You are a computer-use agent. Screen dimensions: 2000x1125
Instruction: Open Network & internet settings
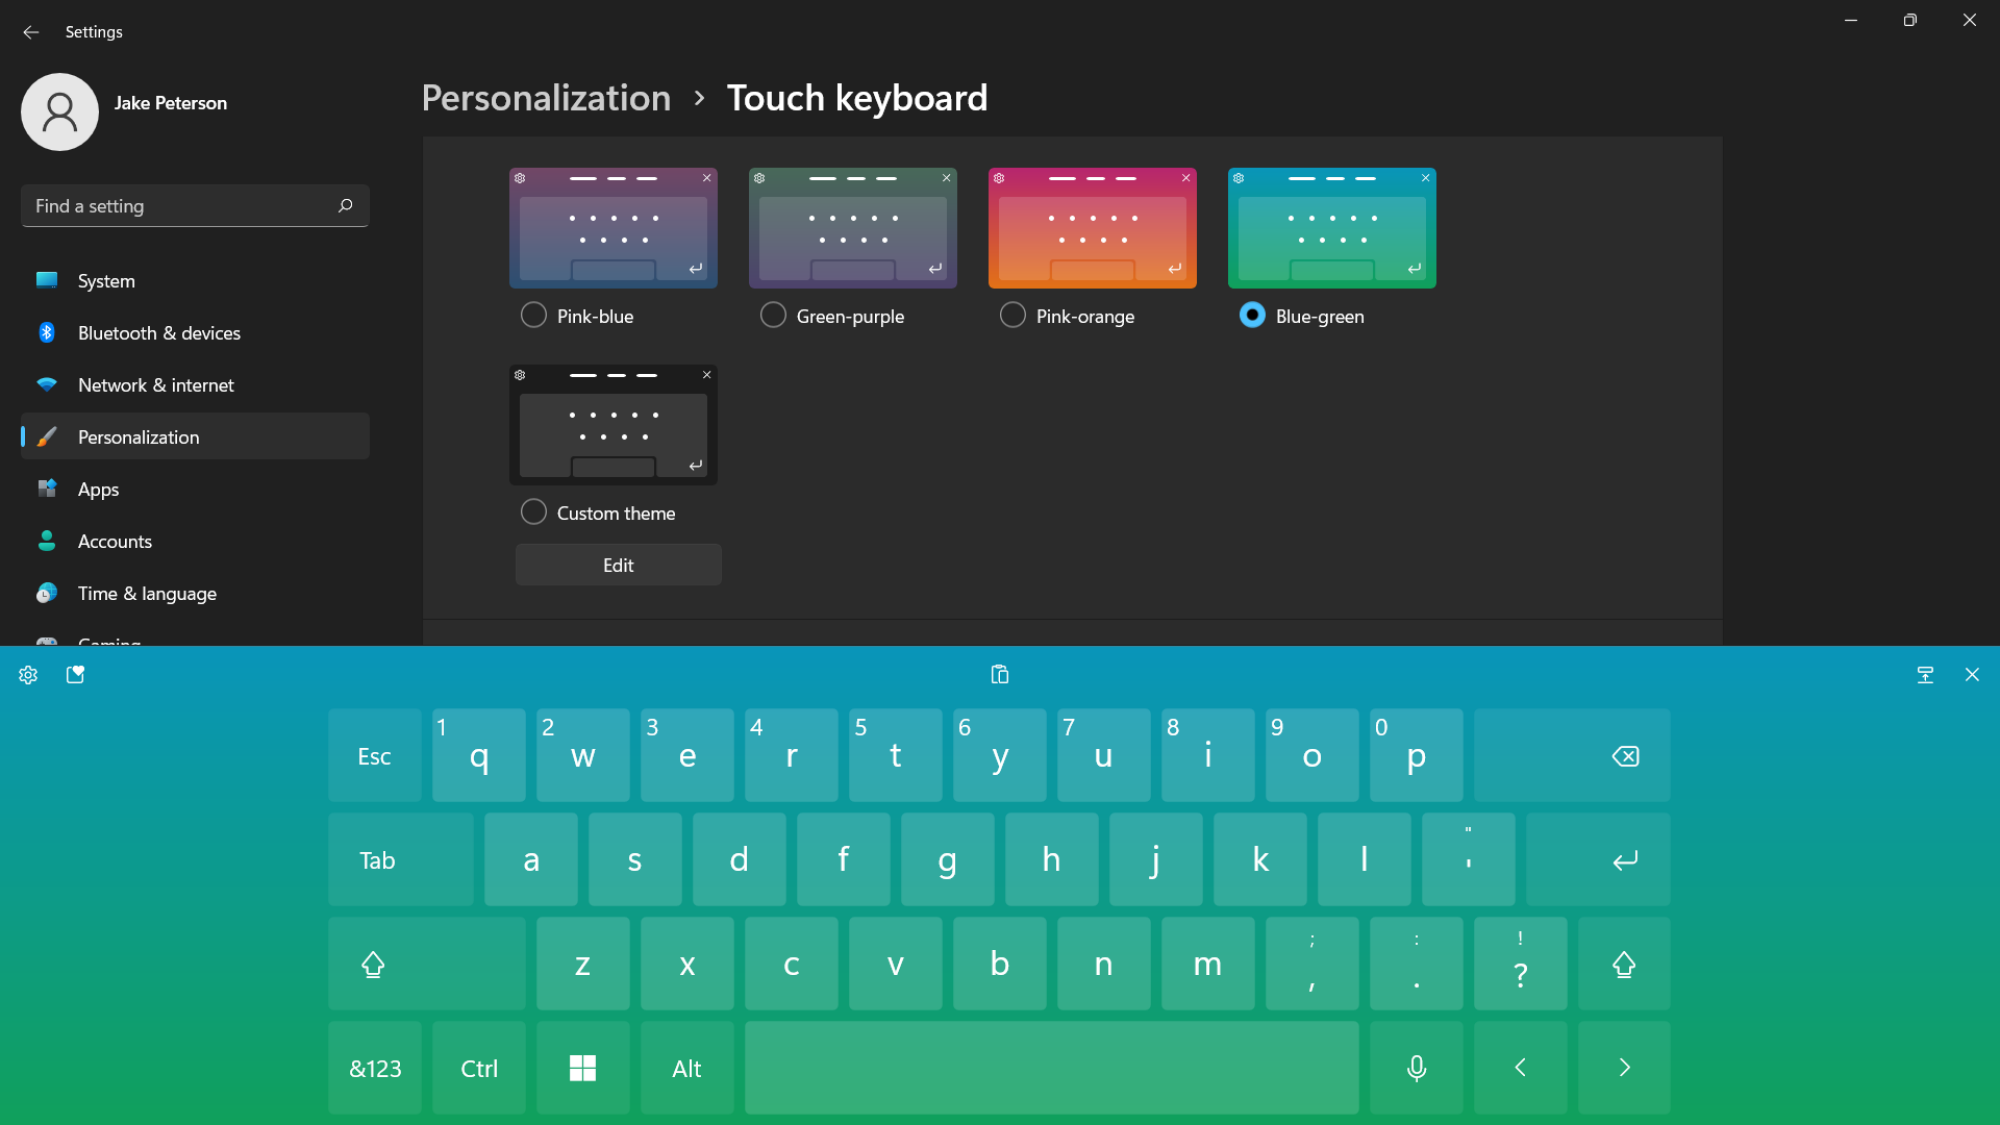coord(195,385)
